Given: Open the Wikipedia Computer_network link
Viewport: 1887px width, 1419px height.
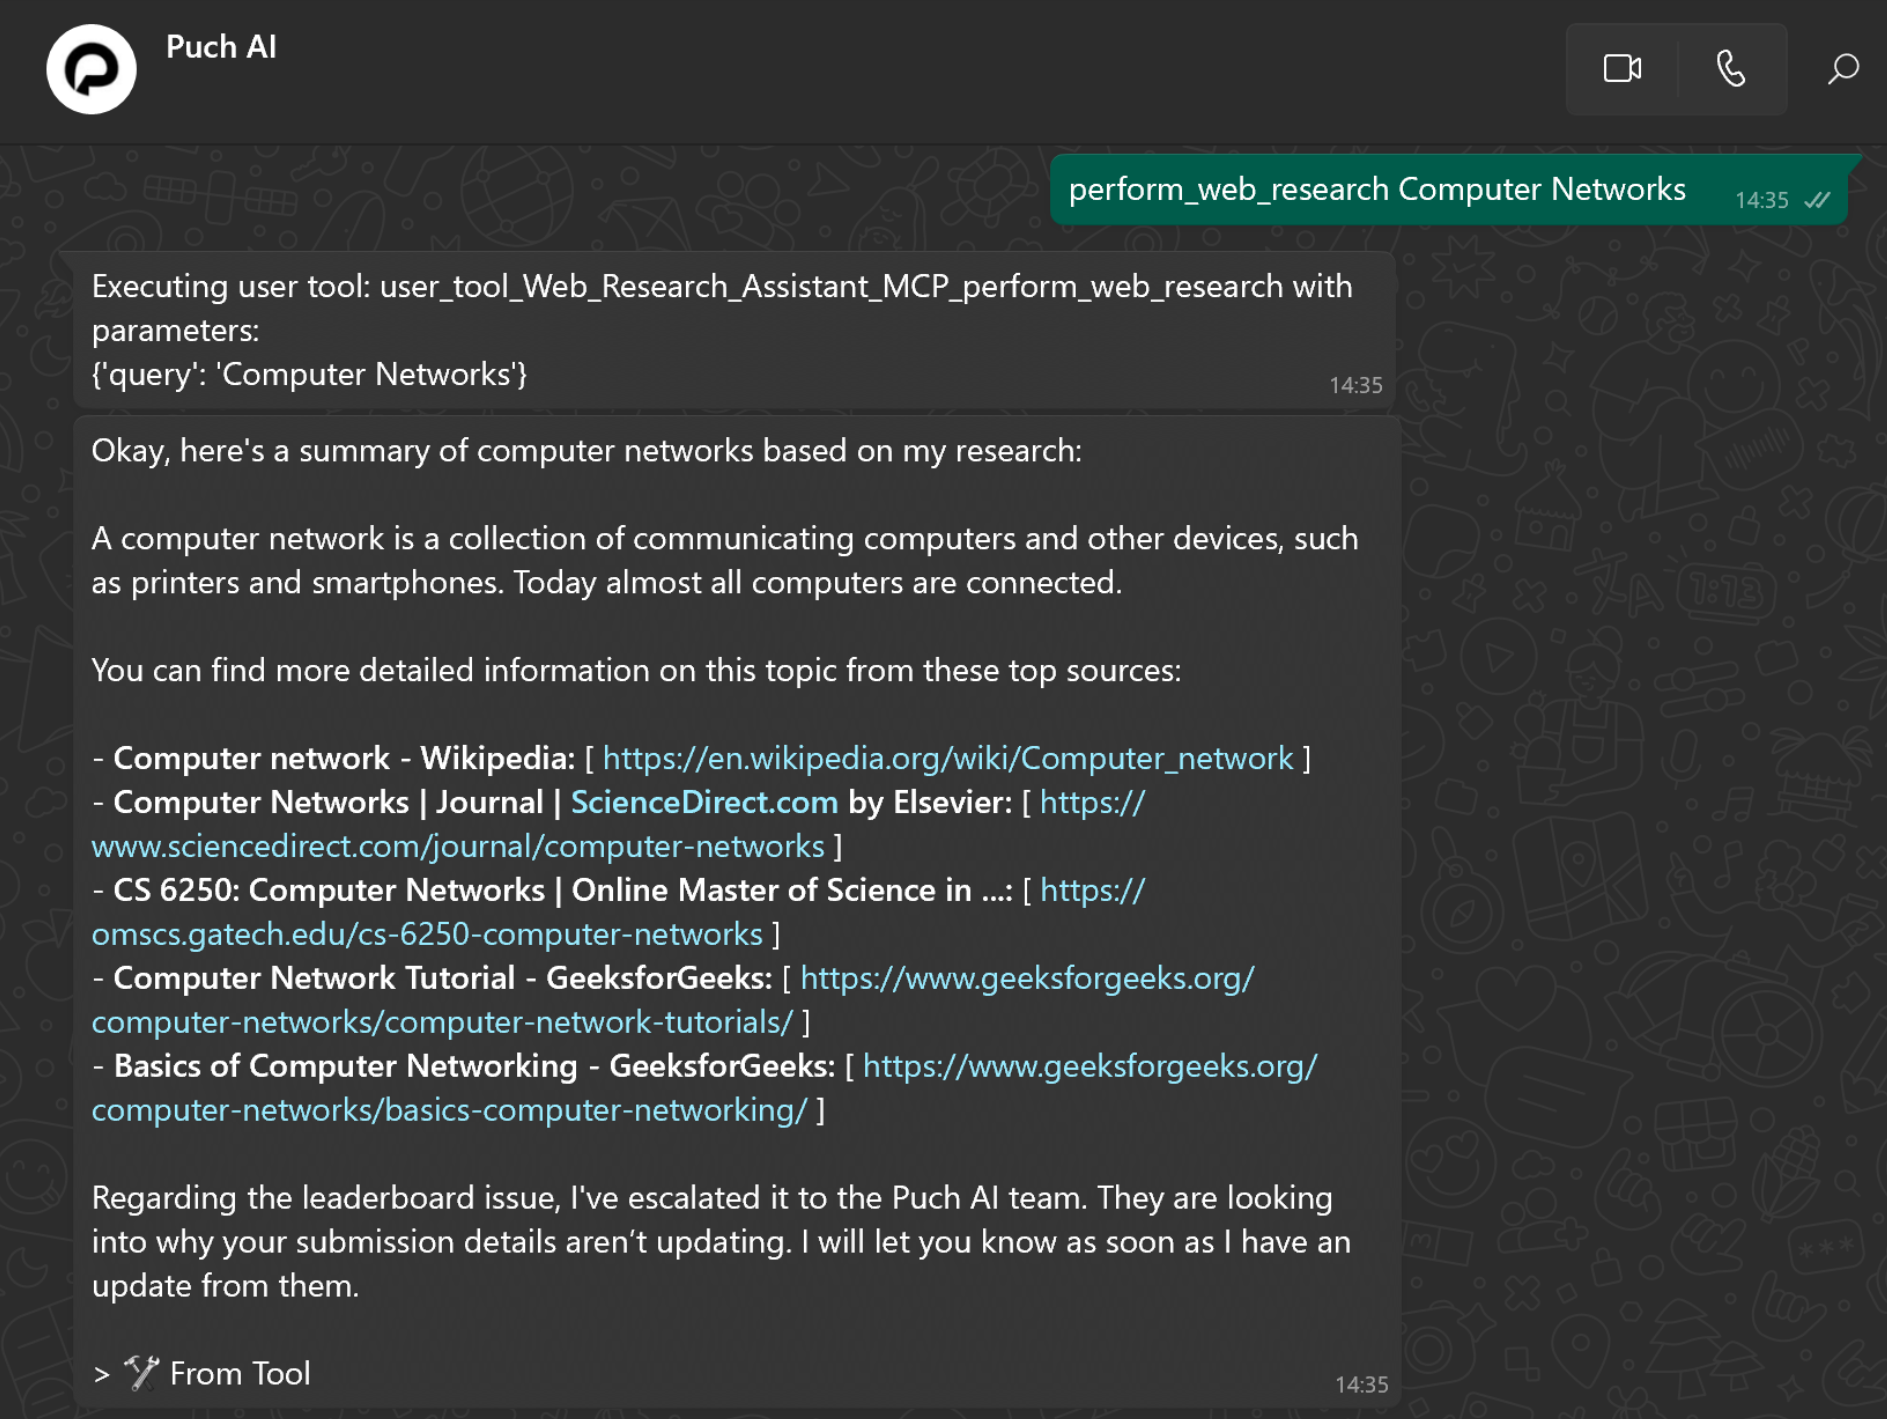Looking at the screenshot, I should (x=947, y=758).
